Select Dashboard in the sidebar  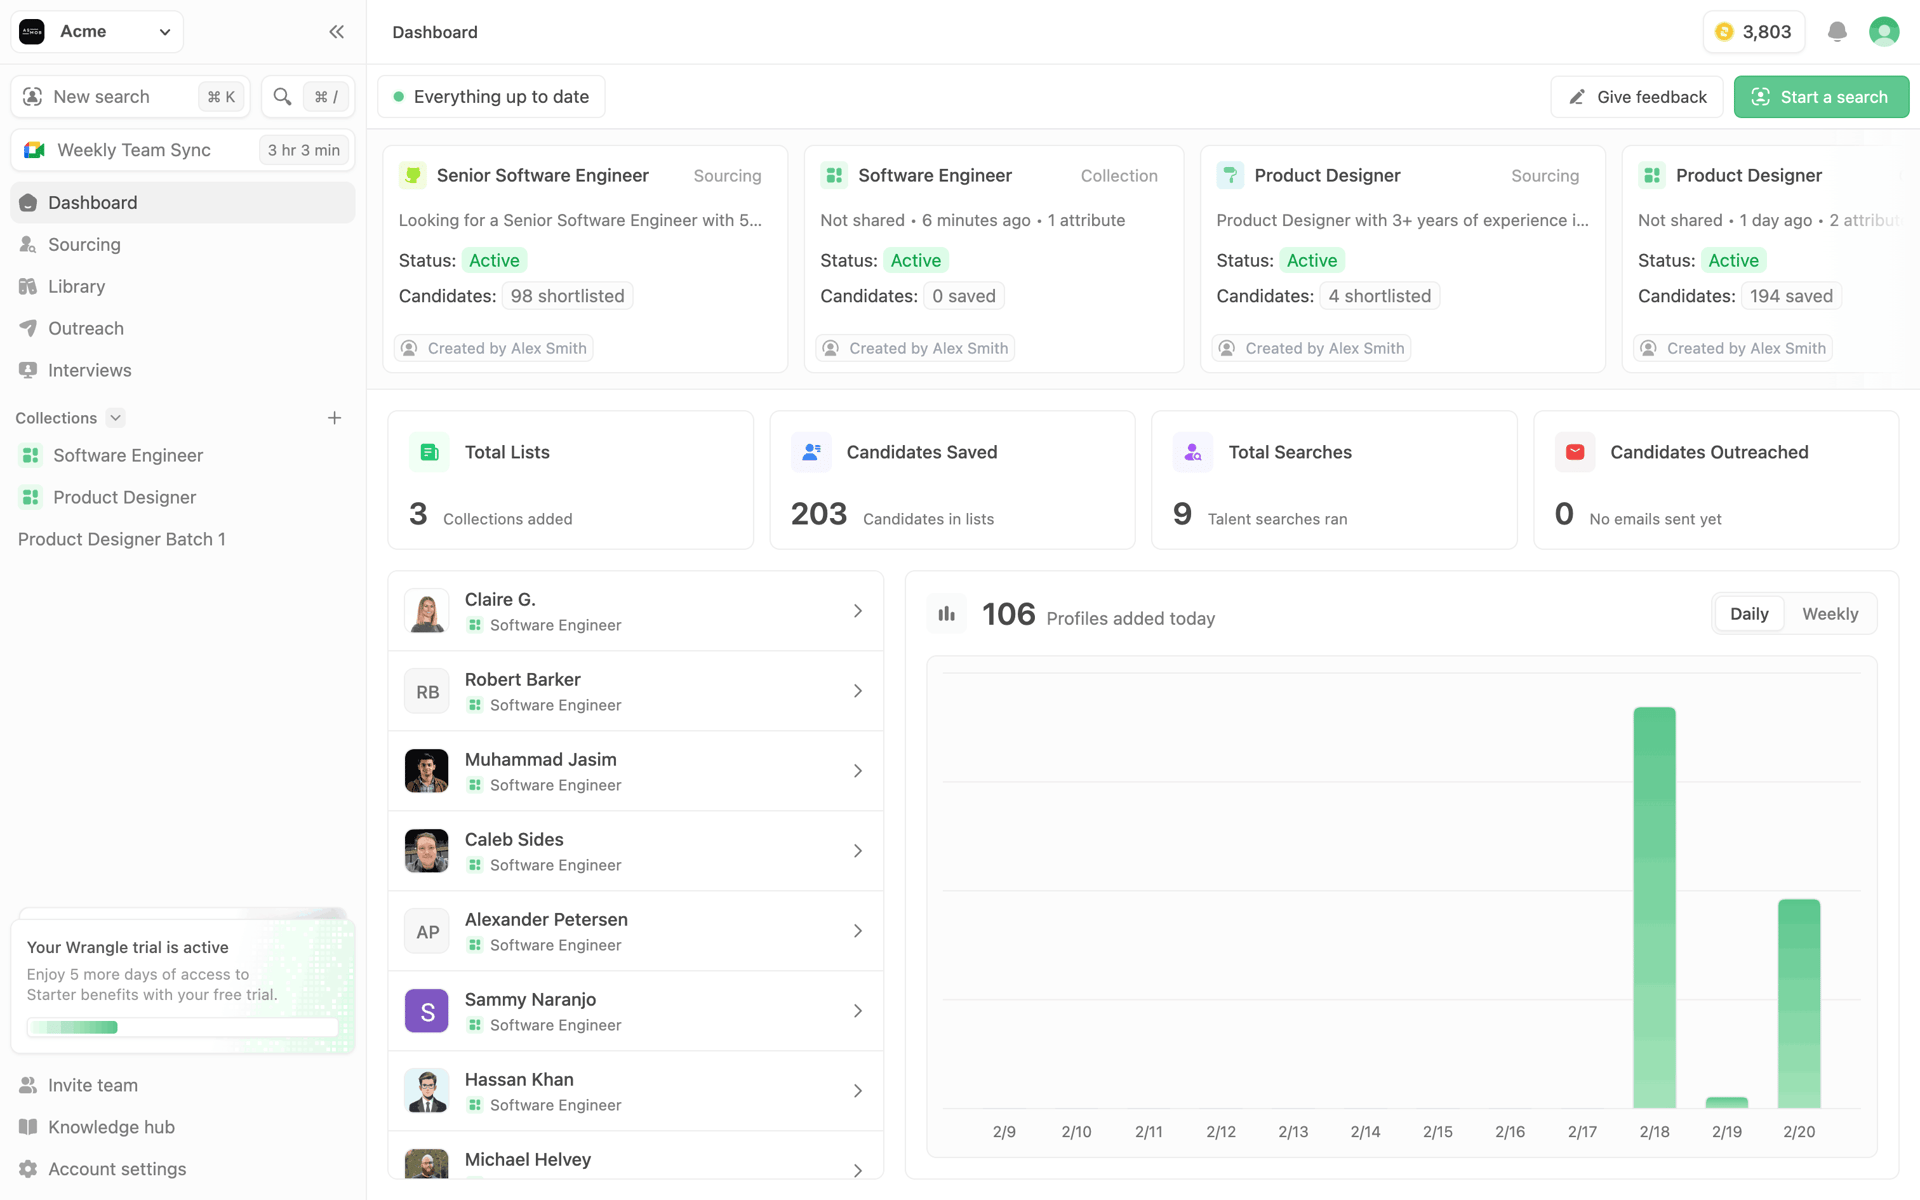tap(183, 203)
